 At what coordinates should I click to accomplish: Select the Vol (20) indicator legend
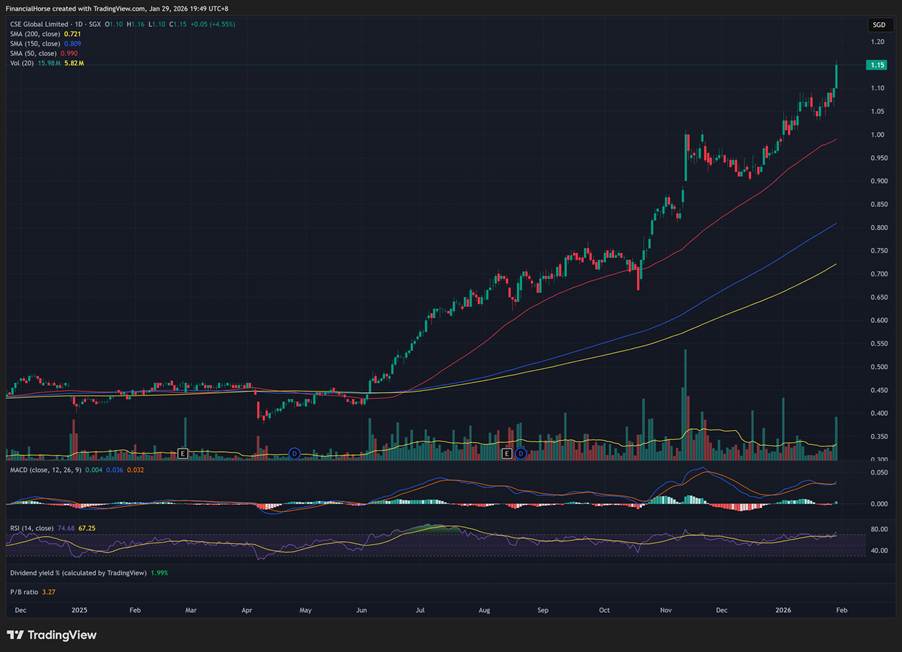coord(24,63)
